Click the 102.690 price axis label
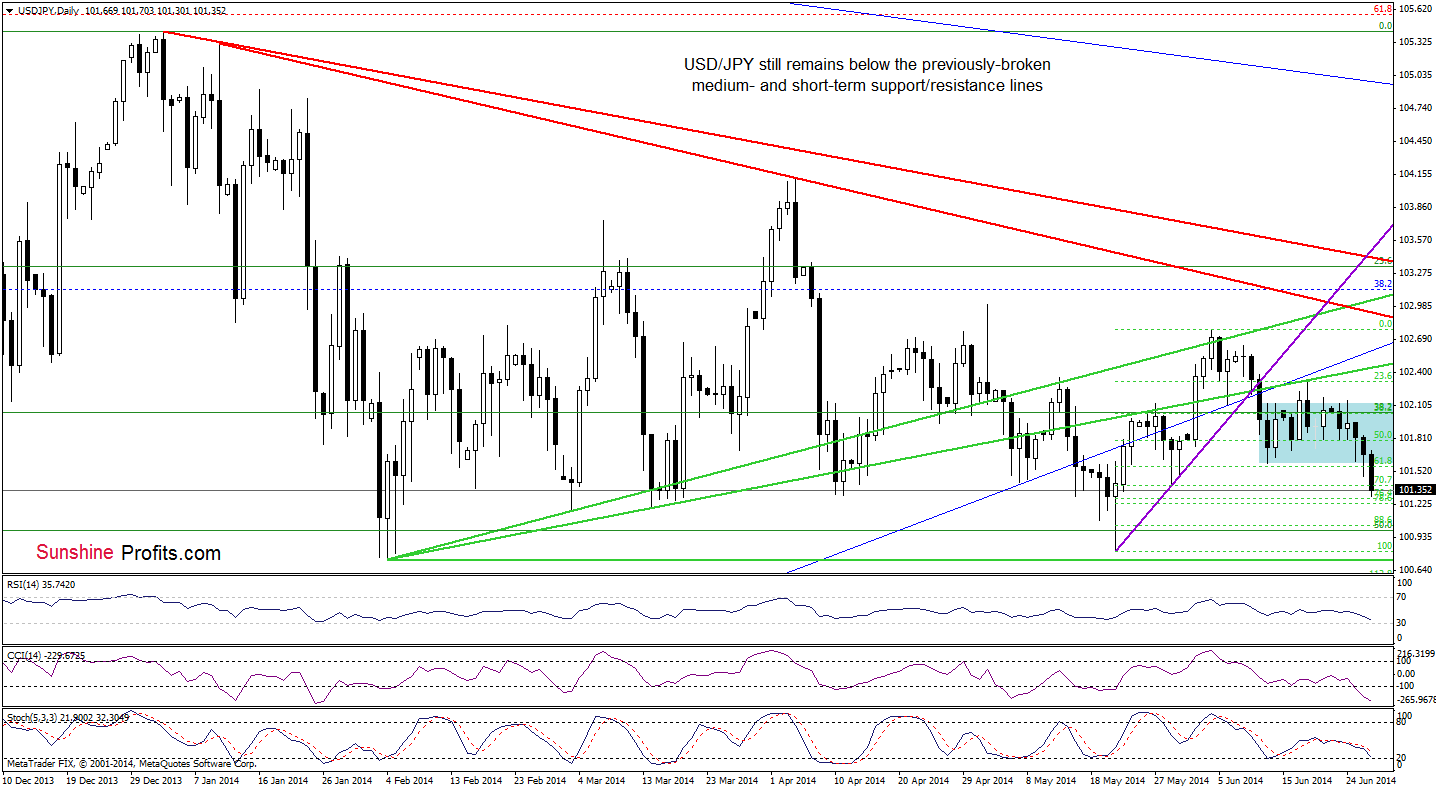The width and height of the screenshot is (1436, 789). (1415, 338)
